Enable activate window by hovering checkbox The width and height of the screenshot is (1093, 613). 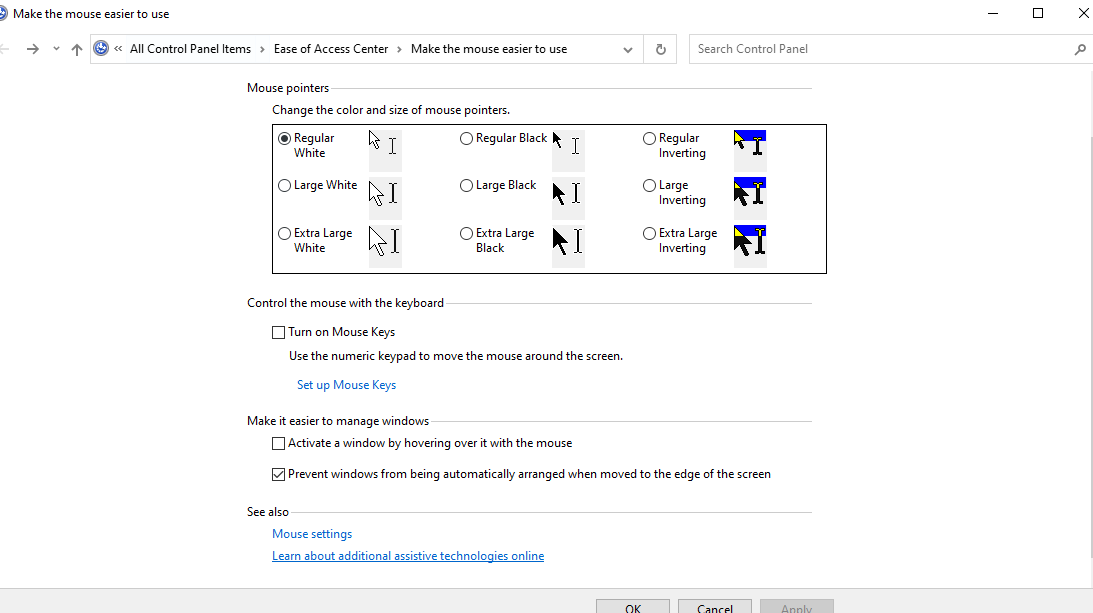click(x=279, y=443)
